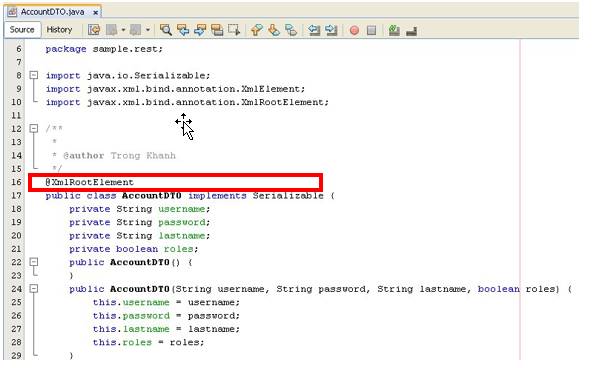Click the @XmlRootElement annotation text
The width and height of the screenshot is (598, 368).
click(90, 182)
